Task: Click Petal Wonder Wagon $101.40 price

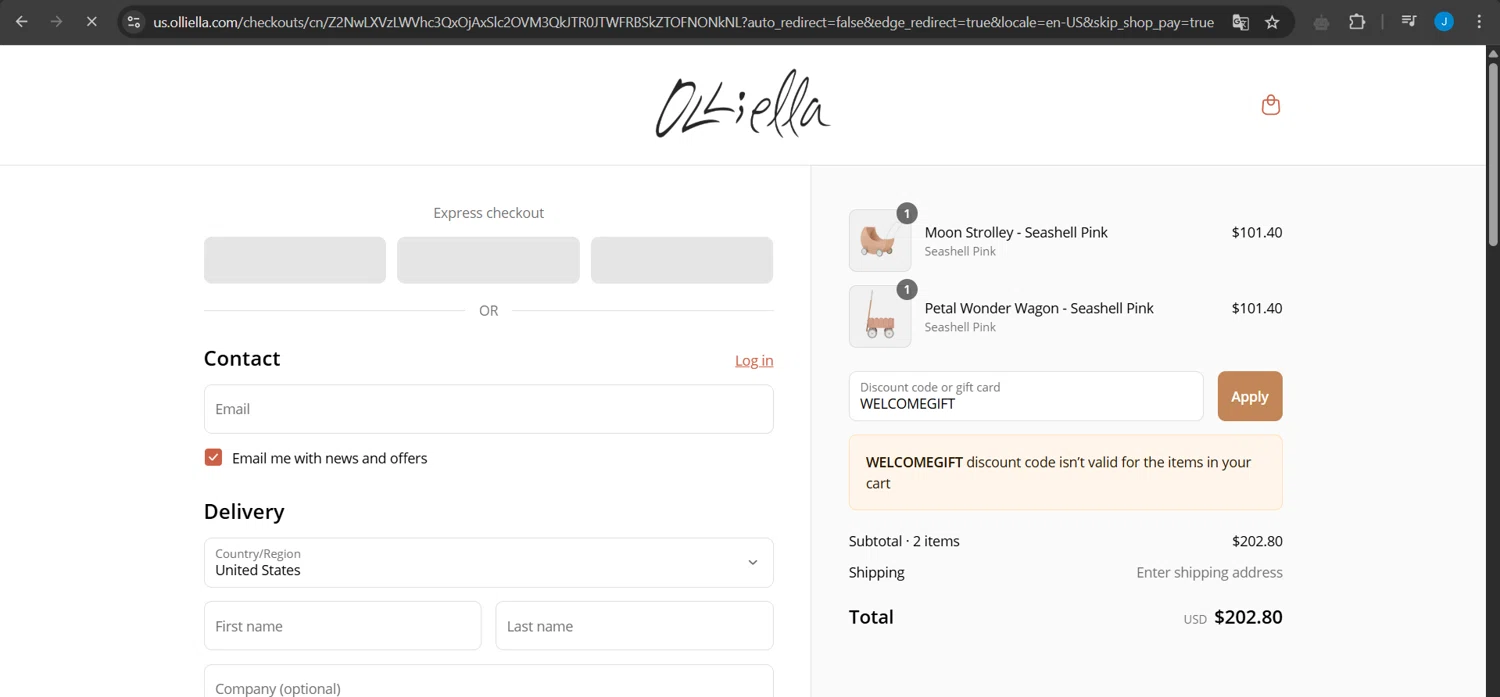Action: pyautogui.click(x=1257, y=308)
